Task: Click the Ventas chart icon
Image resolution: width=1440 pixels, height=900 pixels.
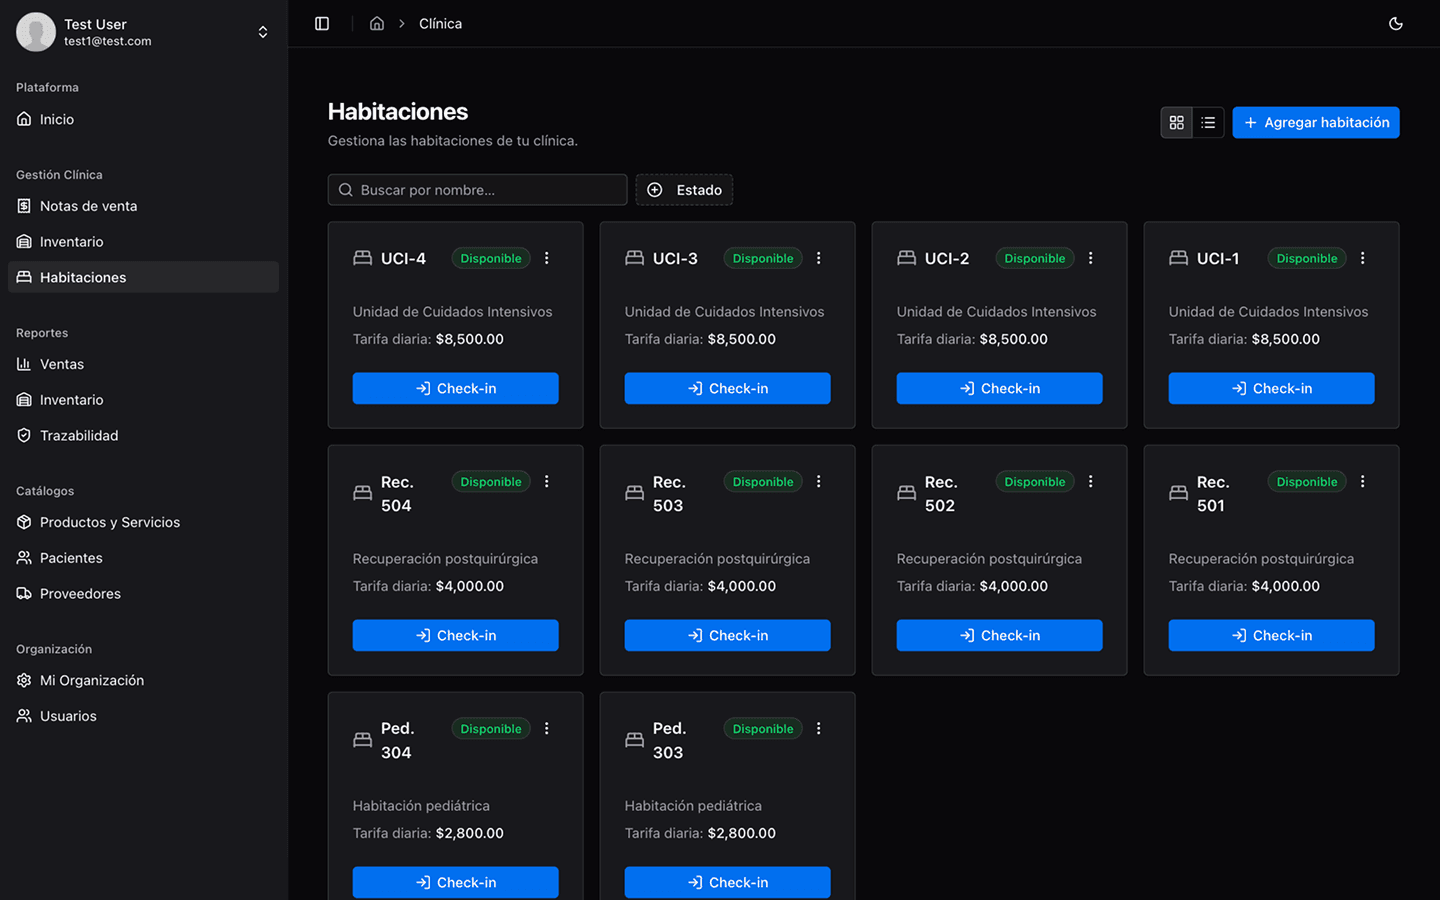Action: 24,364
